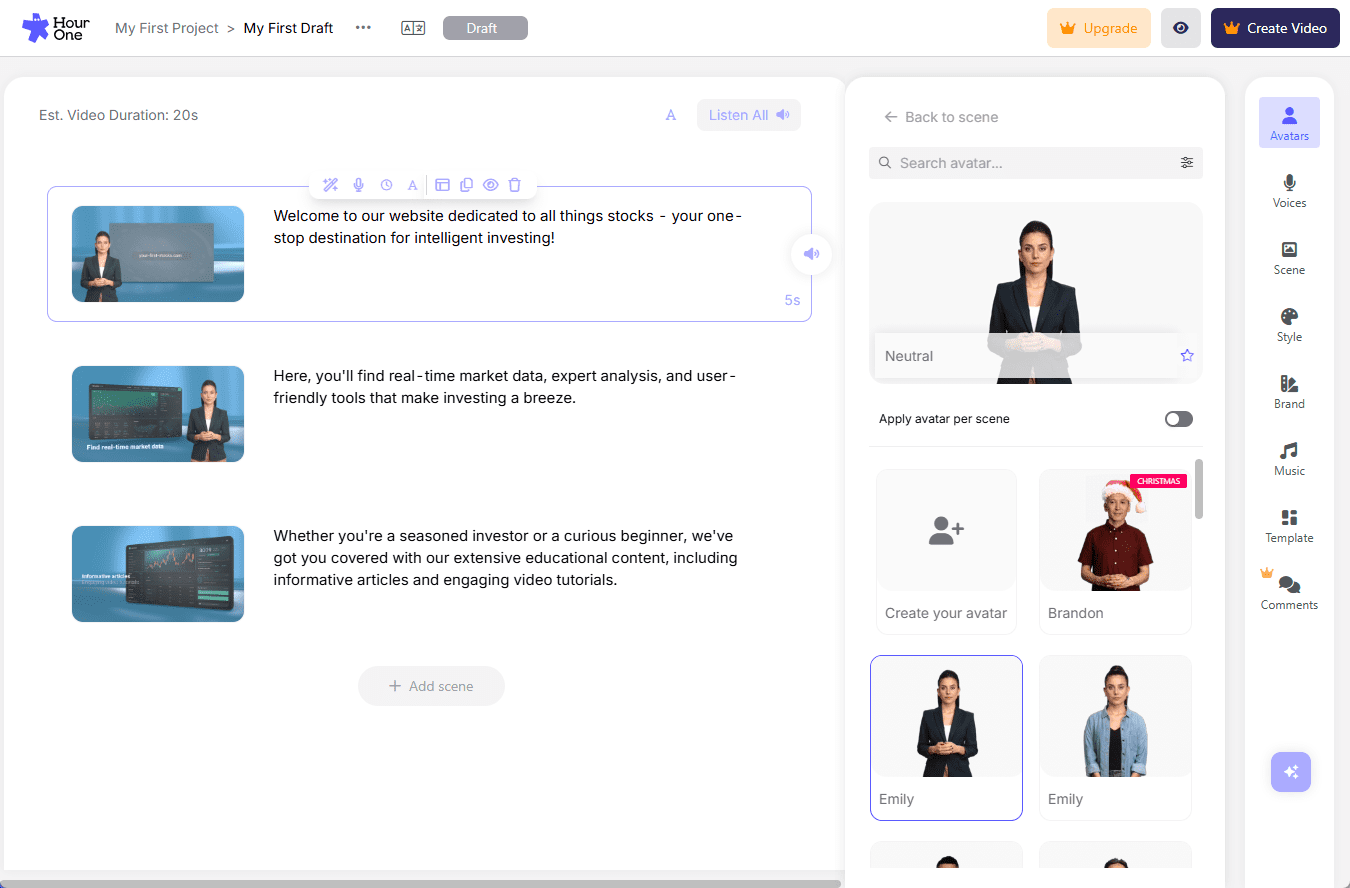Image resolution: width=1350 pixels, height=888 pixels.
Task: Click the Add scene button
Action: click(431, 686)
